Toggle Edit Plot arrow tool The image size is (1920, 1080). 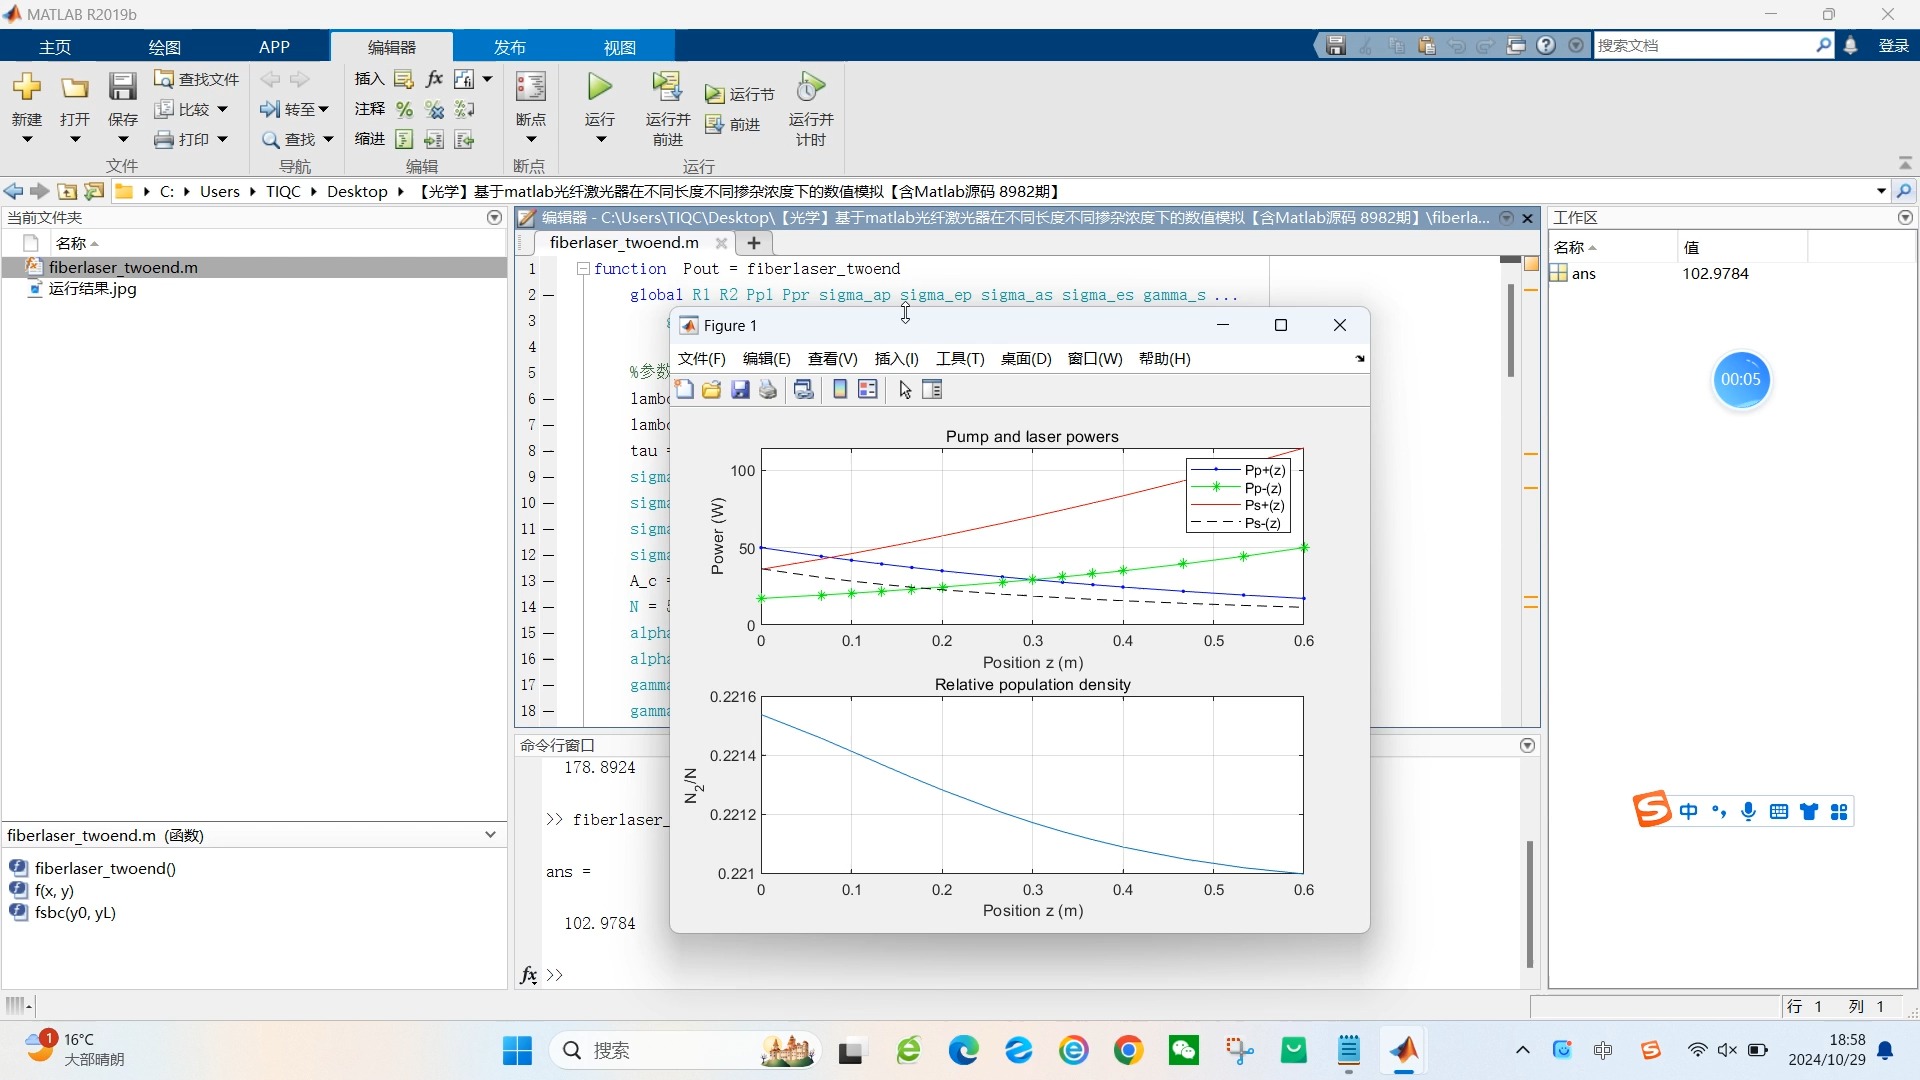coord(905,390)
